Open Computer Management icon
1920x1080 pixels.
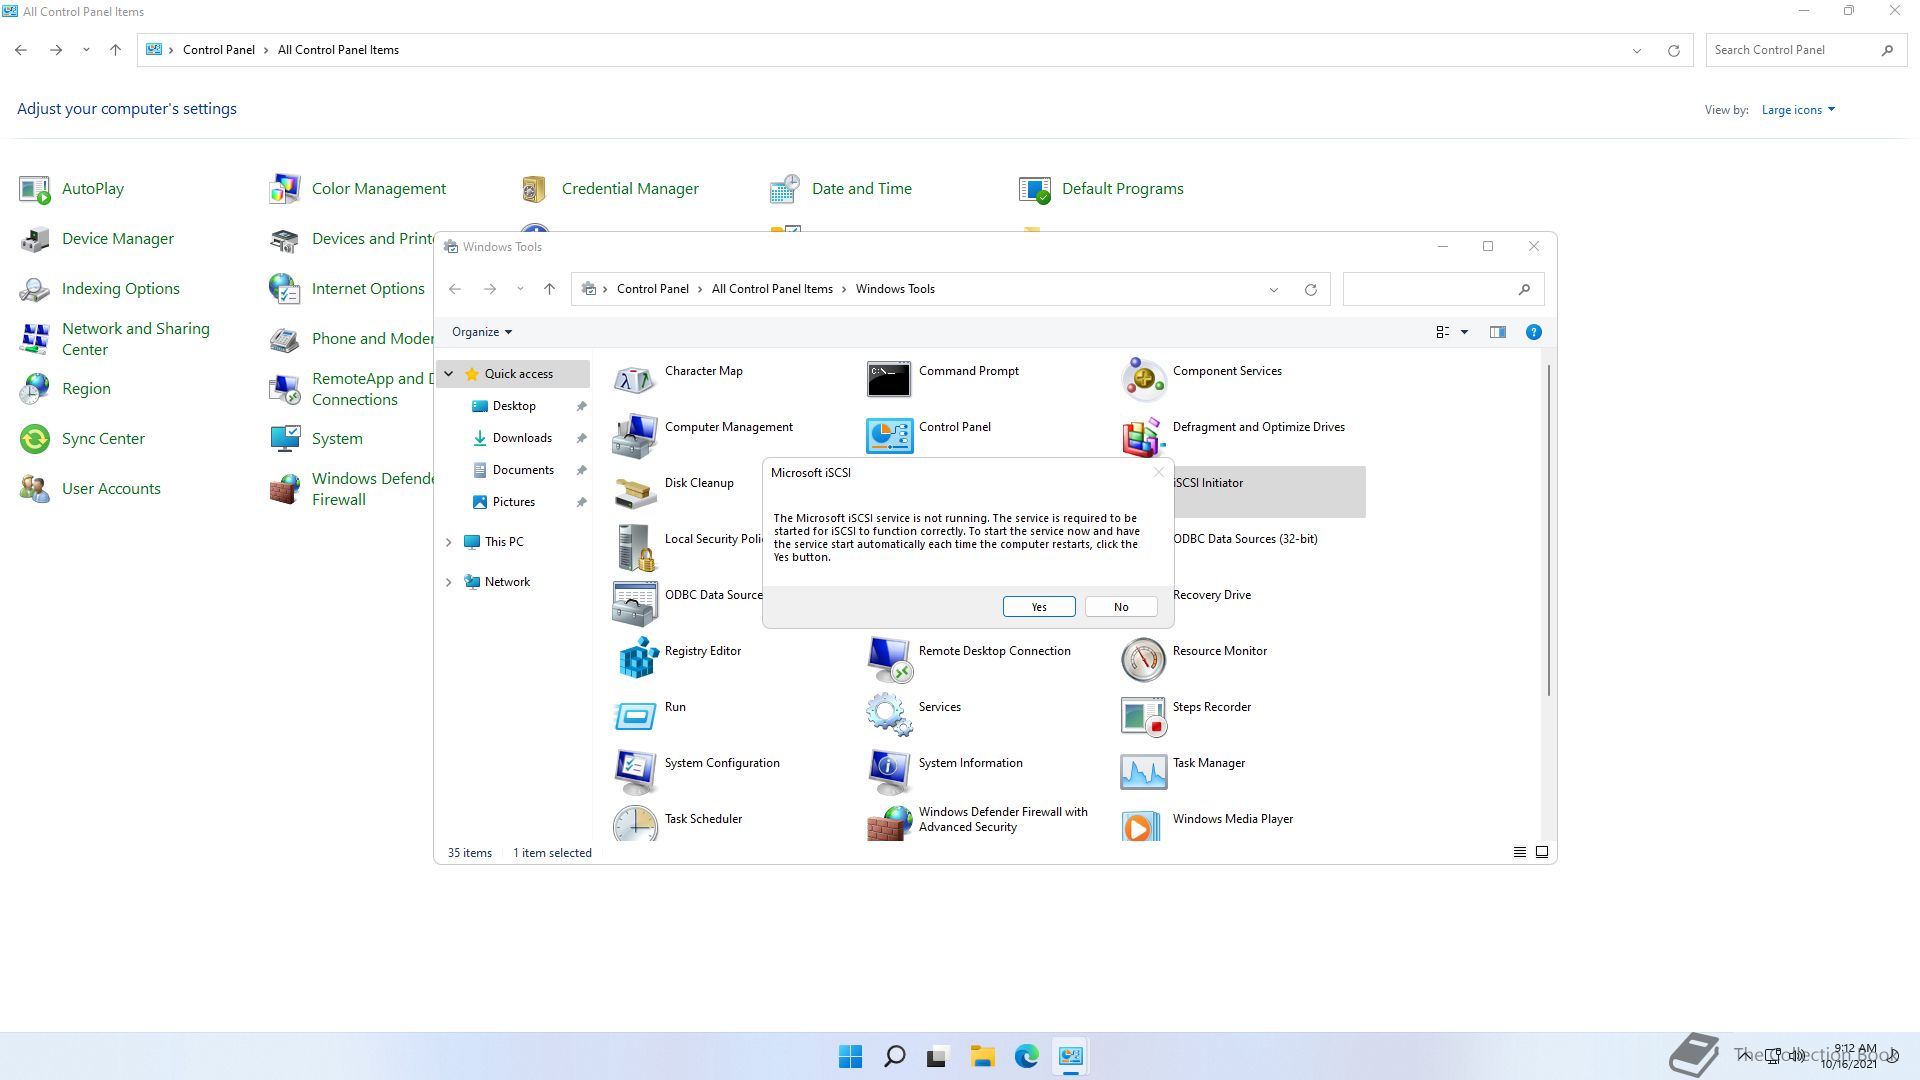coord(635,436)
